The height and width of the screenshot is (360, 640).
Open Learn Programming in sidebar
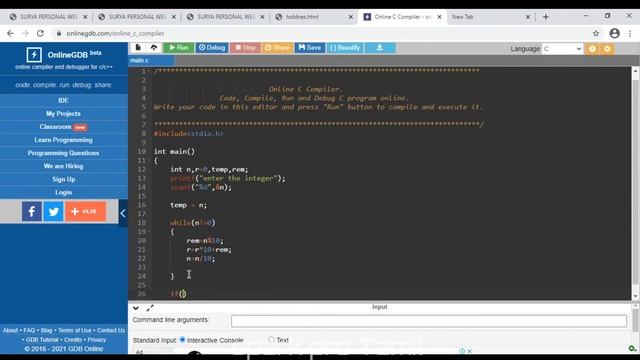point(63,140)
